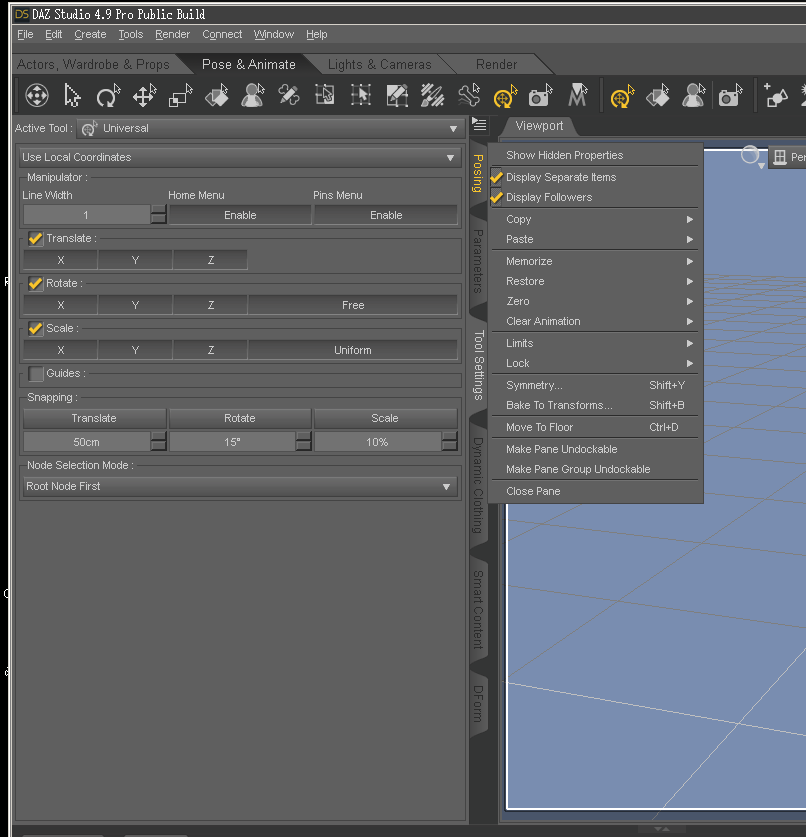Select the person-figure tool in first toolbar group
The width and height of the screenshot is (806, 837).
252,96
